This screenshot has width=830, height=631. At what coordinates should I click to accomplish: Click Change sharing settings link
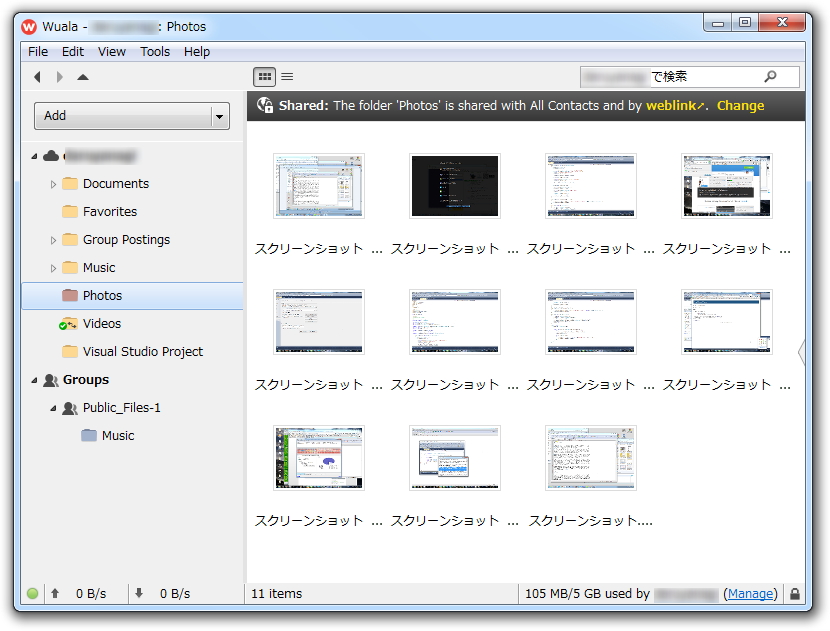pos(740,105)
